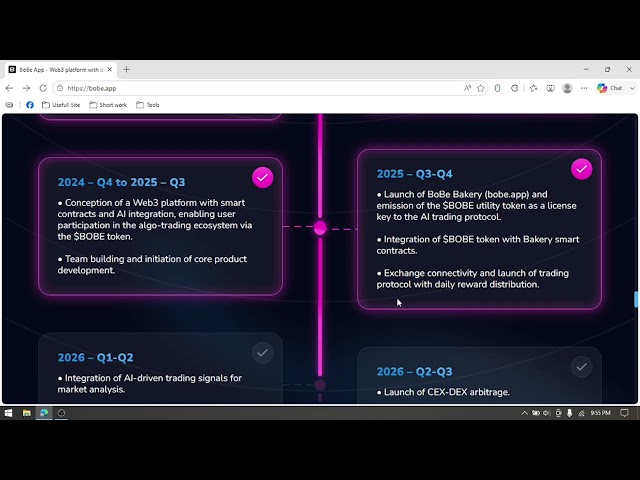Go forward to the next page

click(26, 88)
